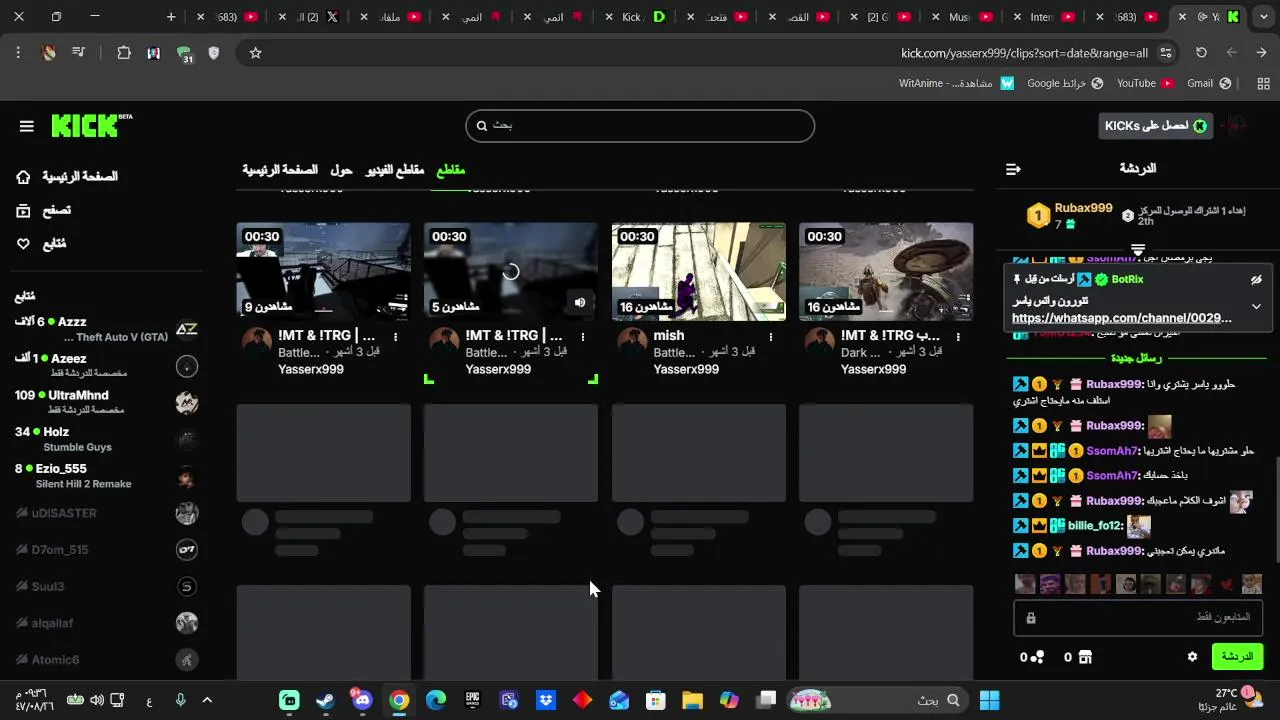Screen dimensions: 1280x720
Task: Click the followers-only chat input
Action: [1138, 618]
